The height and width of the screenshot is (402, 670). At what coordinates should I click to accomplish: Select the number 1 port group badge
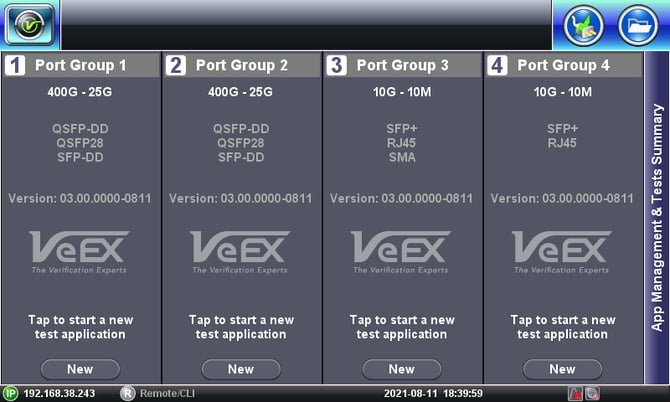click(x=15, y=65)
